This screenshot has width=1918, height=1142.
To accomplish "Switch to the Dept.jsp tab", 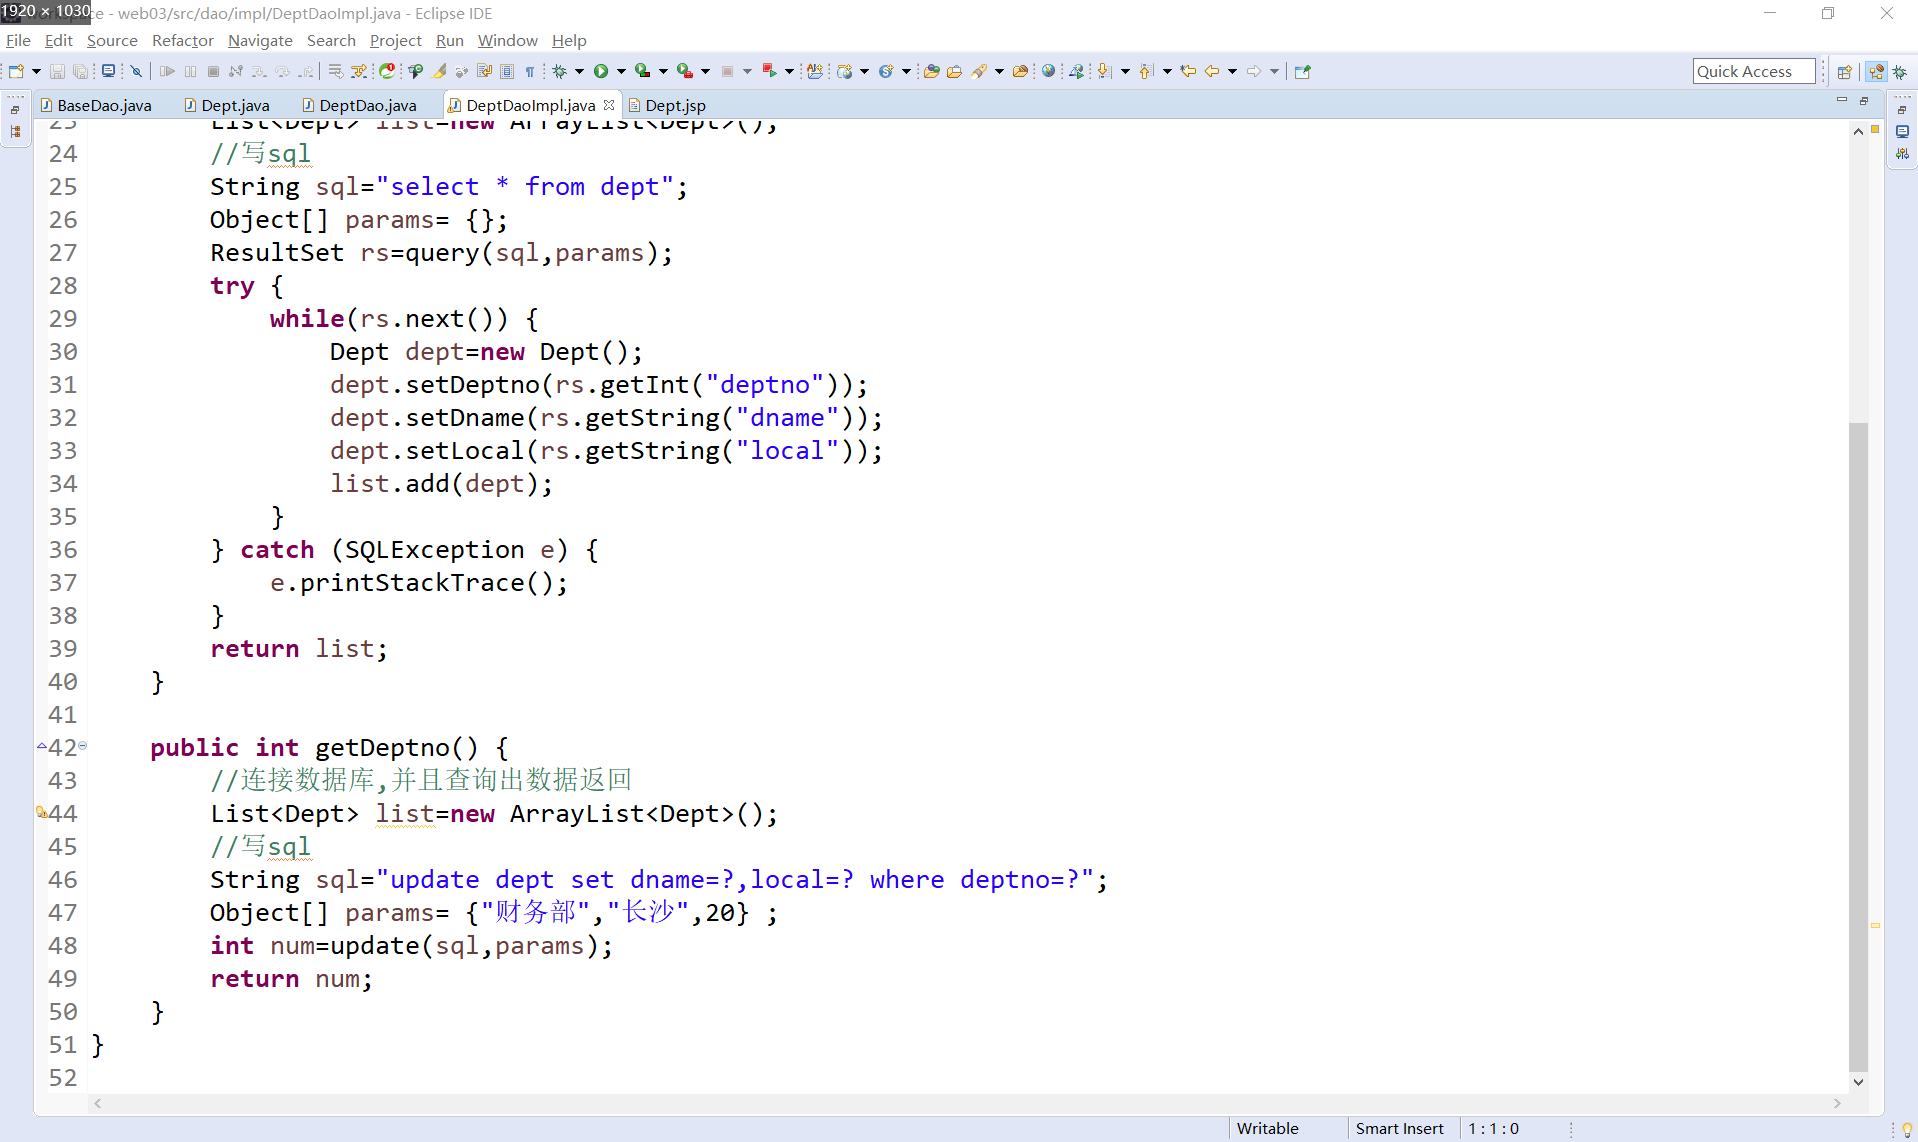I will tap(667, 105).
